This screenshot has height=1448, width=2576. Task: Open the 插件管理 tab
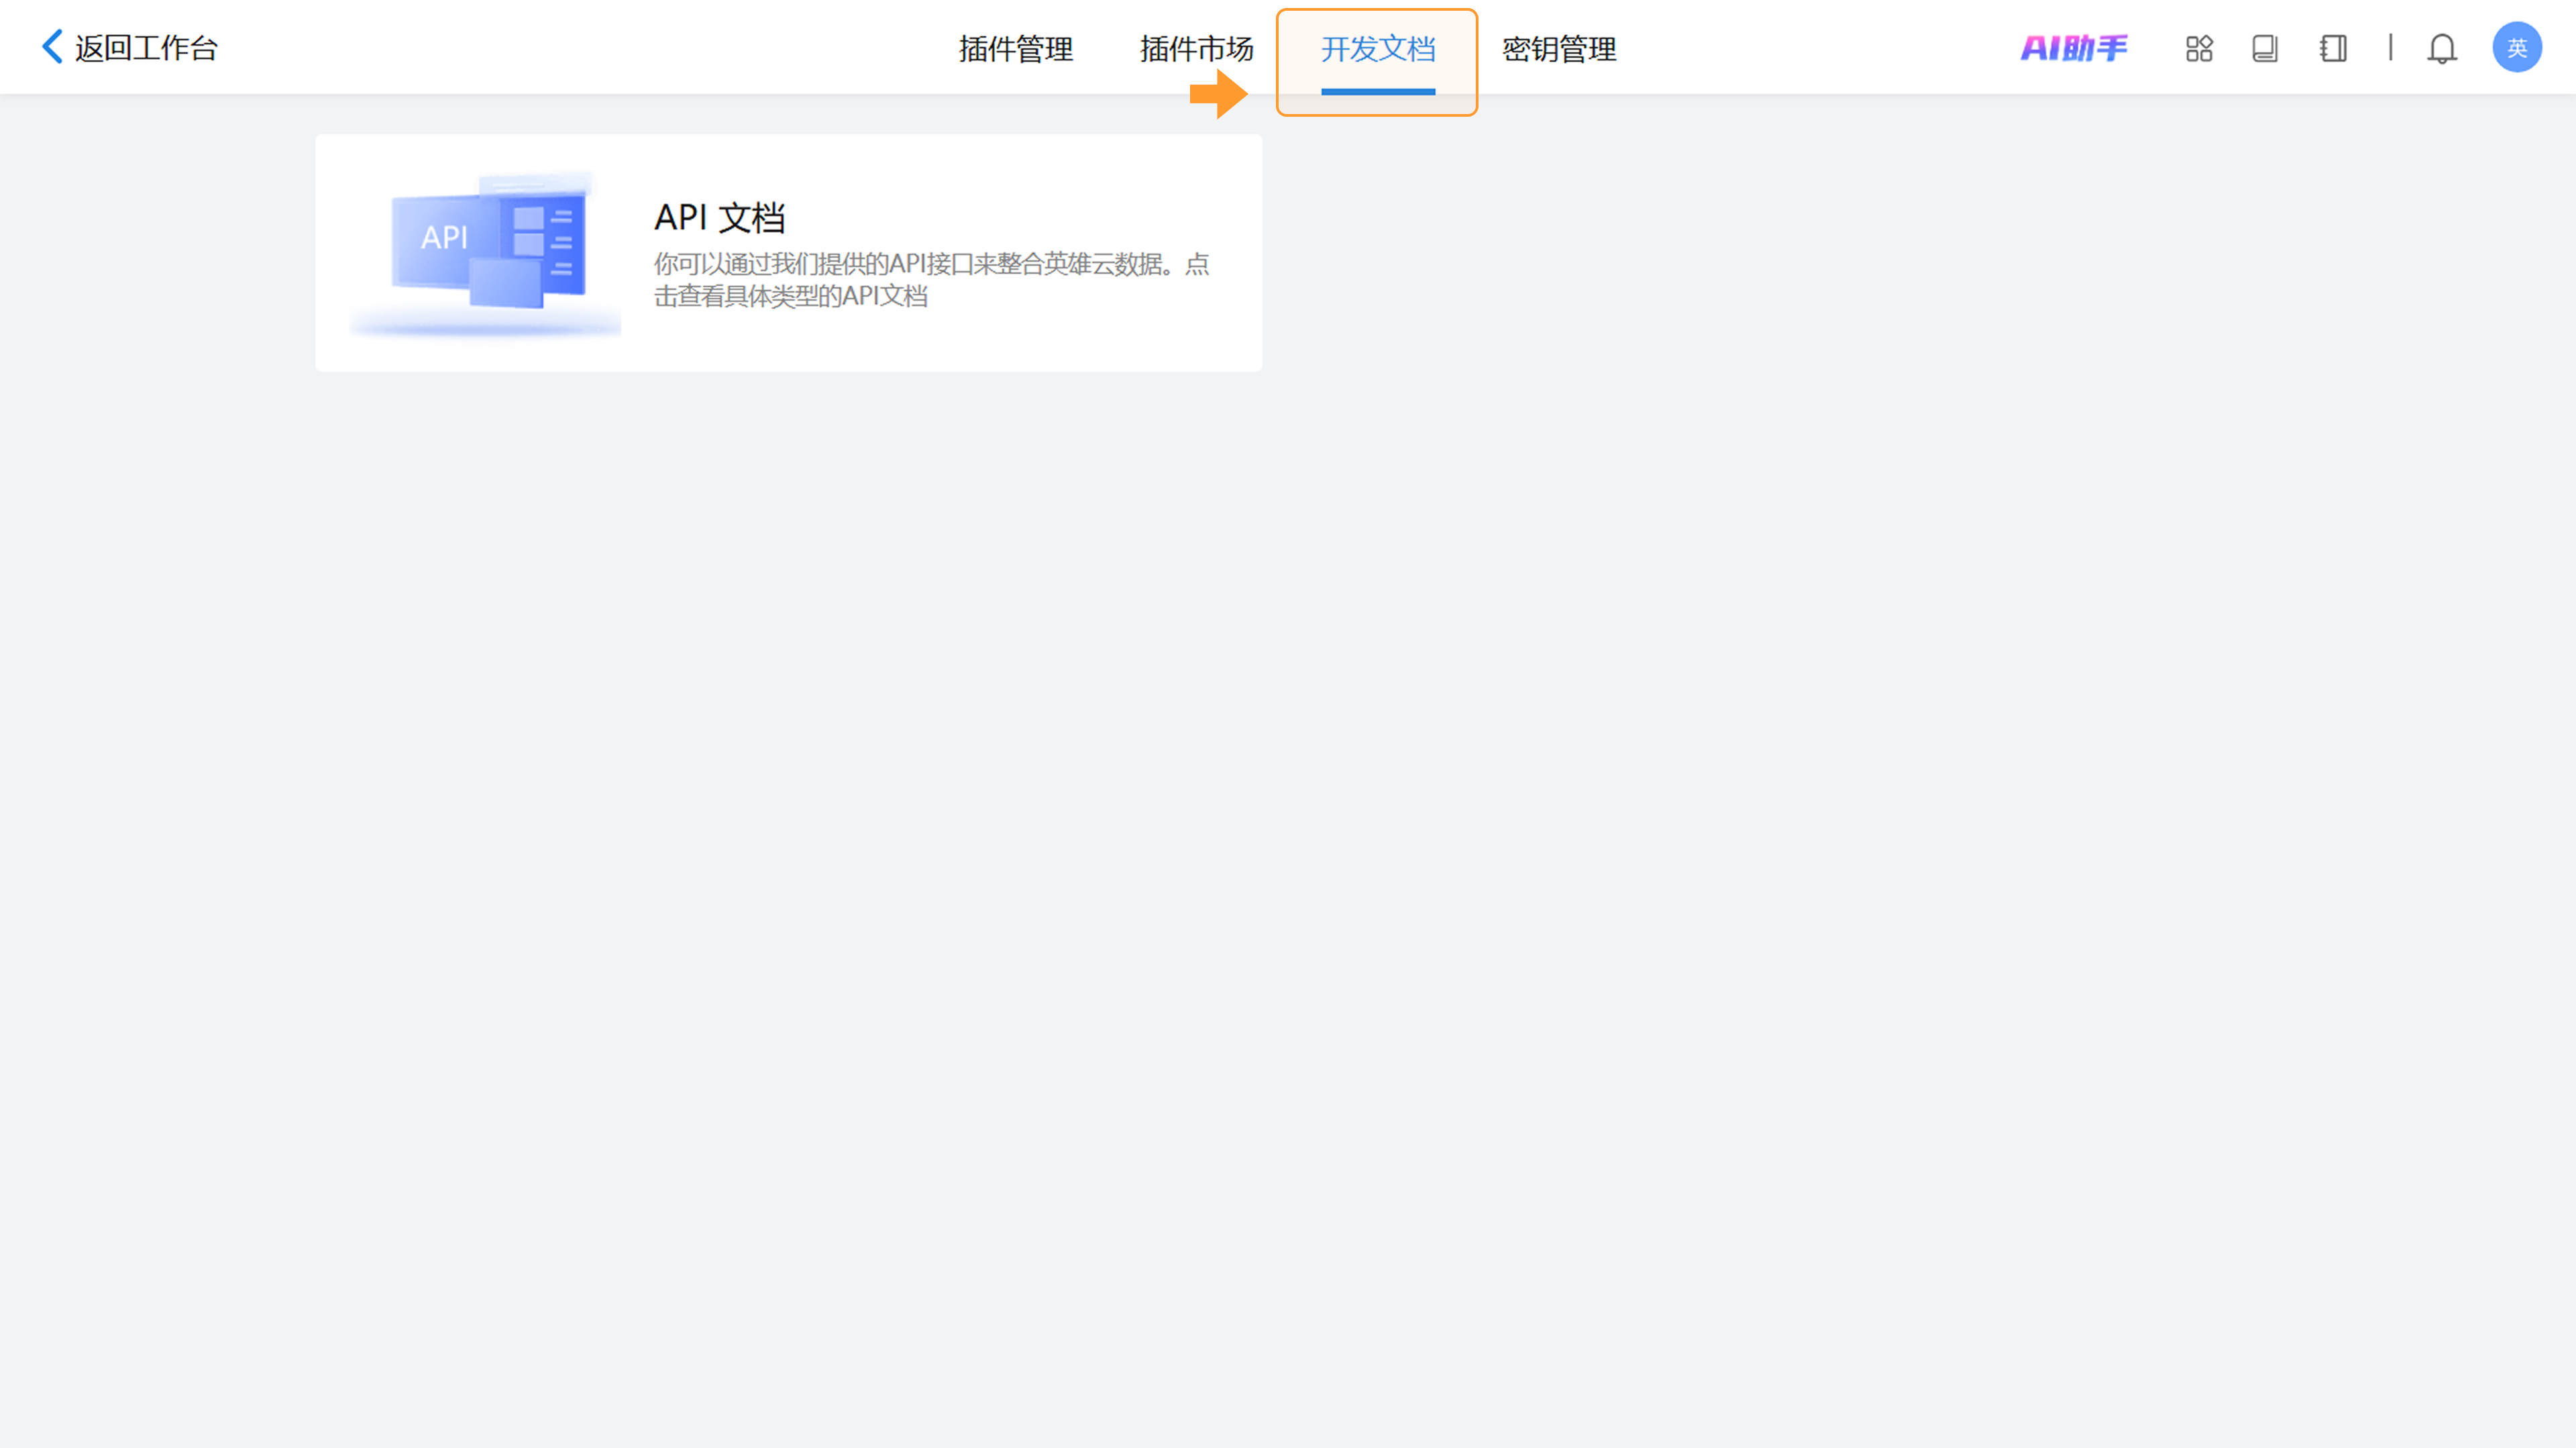click(1016, 49)
